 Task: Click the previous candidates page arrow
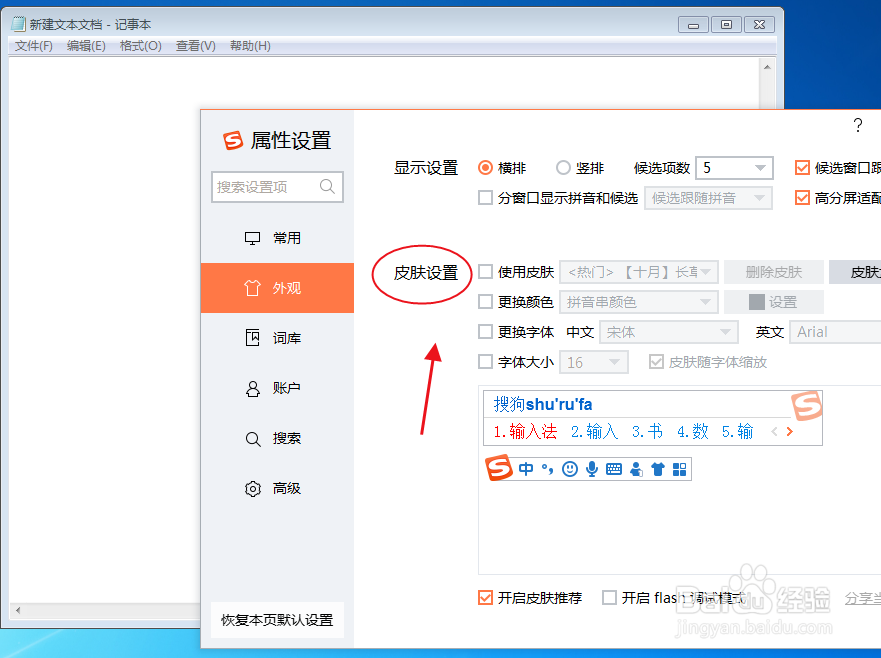pyautogui.click(x=774, y=432)
